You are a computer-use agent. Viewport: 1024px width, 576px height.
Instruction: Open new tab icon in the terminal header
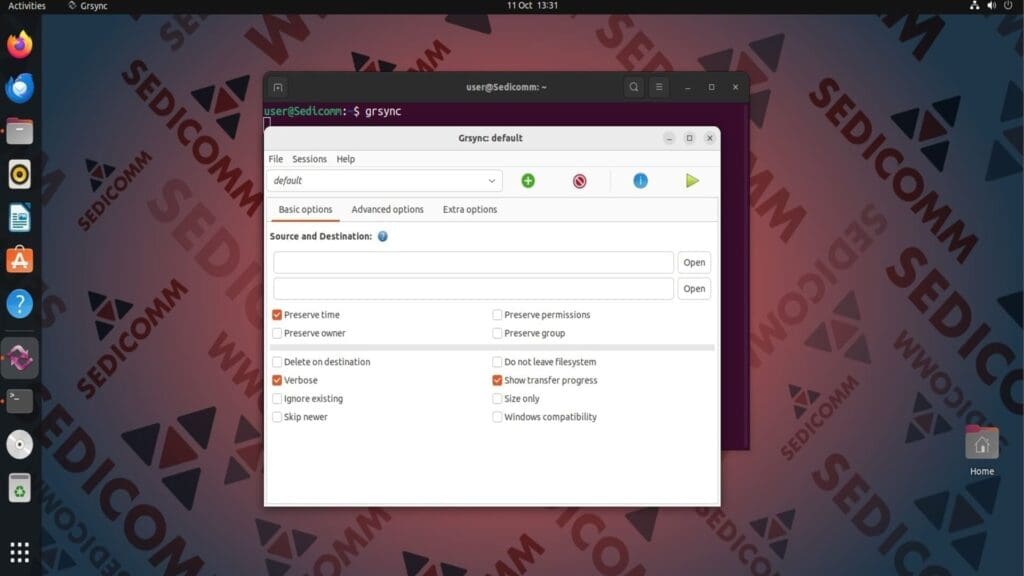click(278, 88)
